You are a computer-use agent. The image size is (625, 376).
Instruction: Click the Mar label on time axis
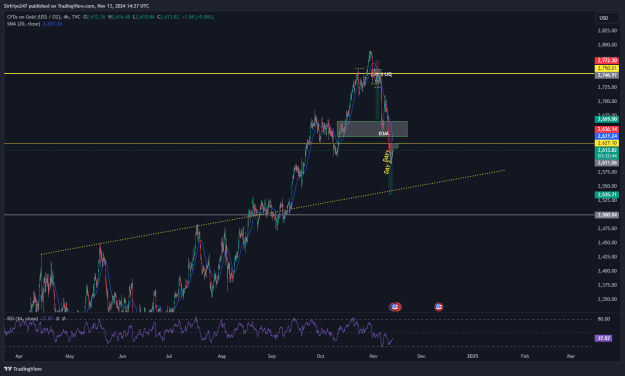pos(571,356)
